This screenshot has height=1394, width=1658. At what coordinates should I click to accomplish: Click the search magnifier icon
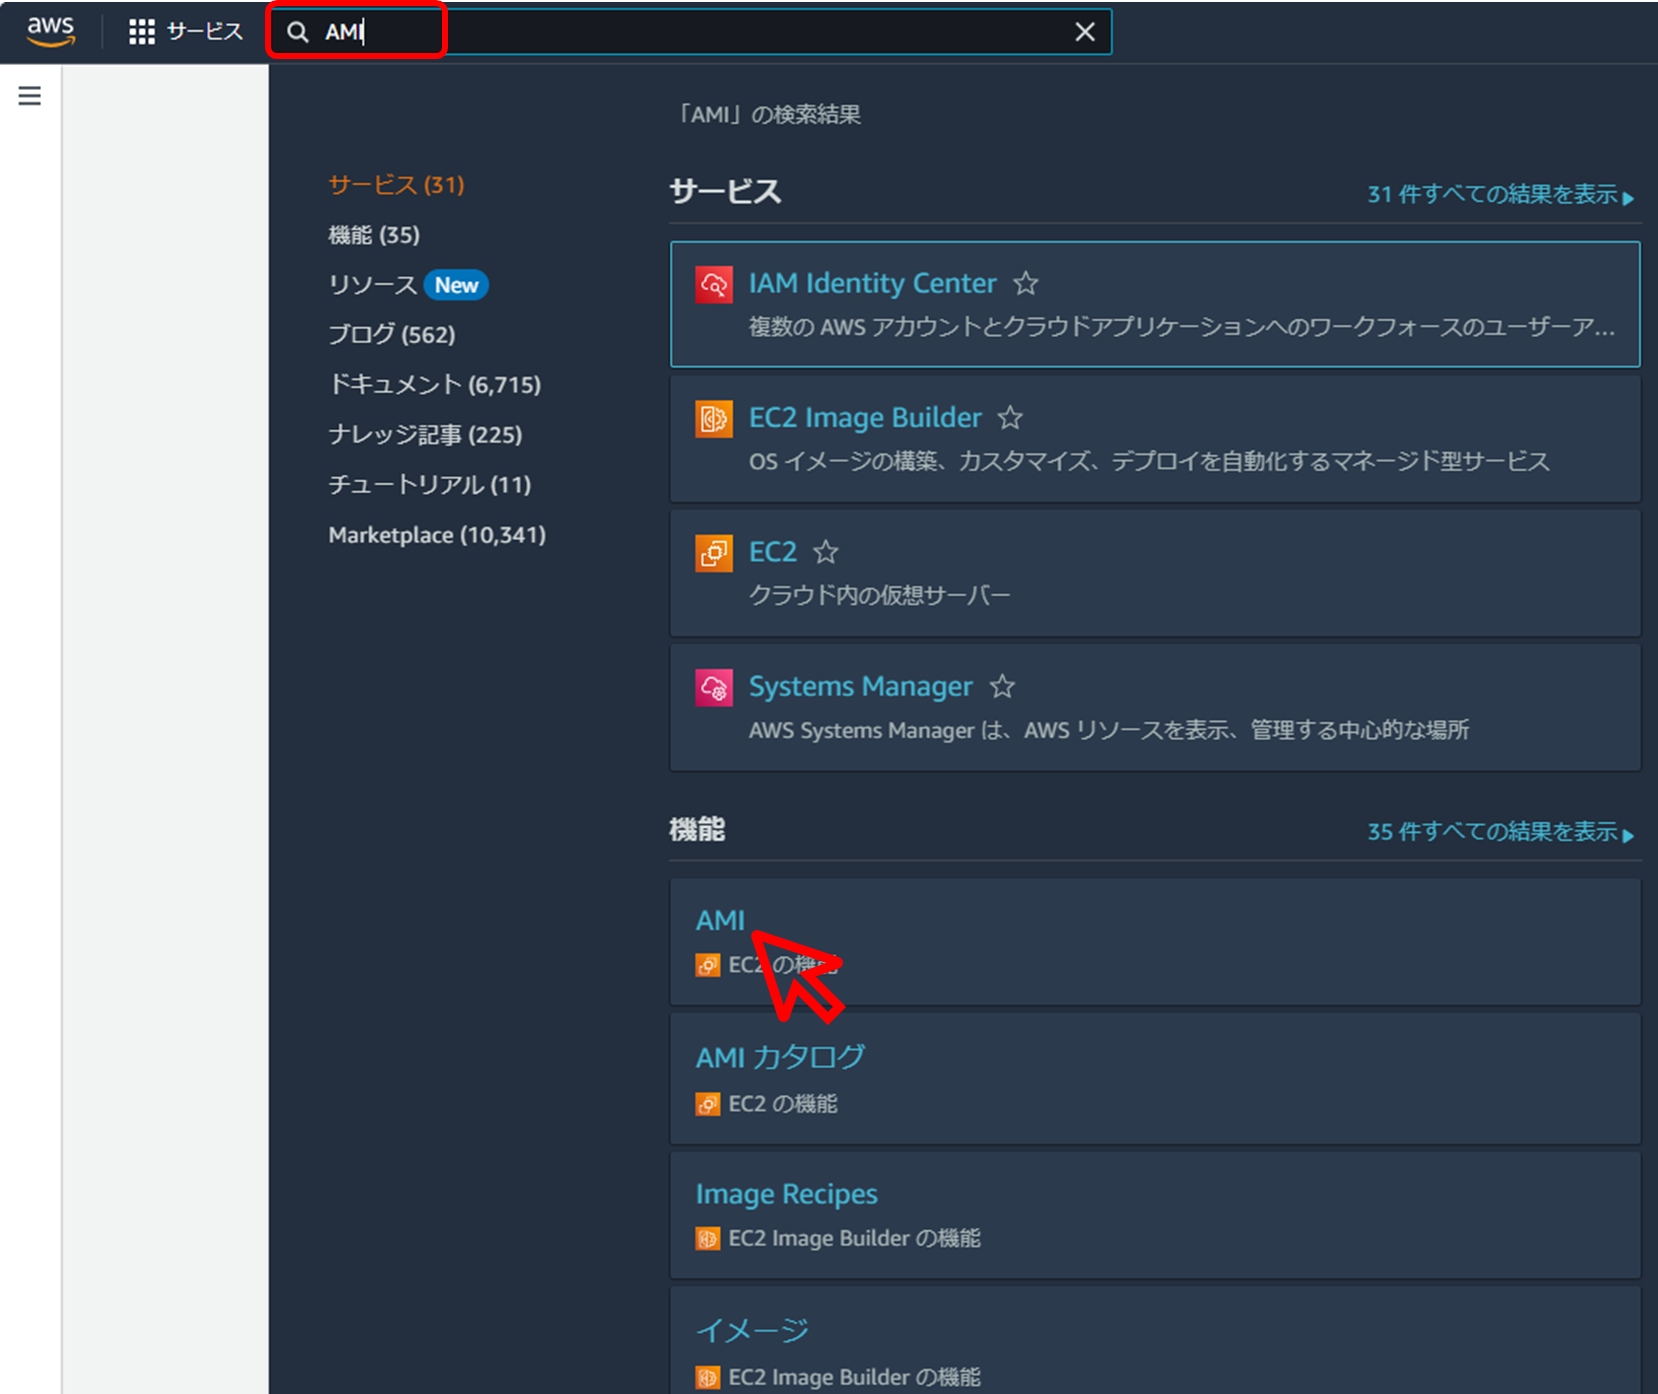297,32
